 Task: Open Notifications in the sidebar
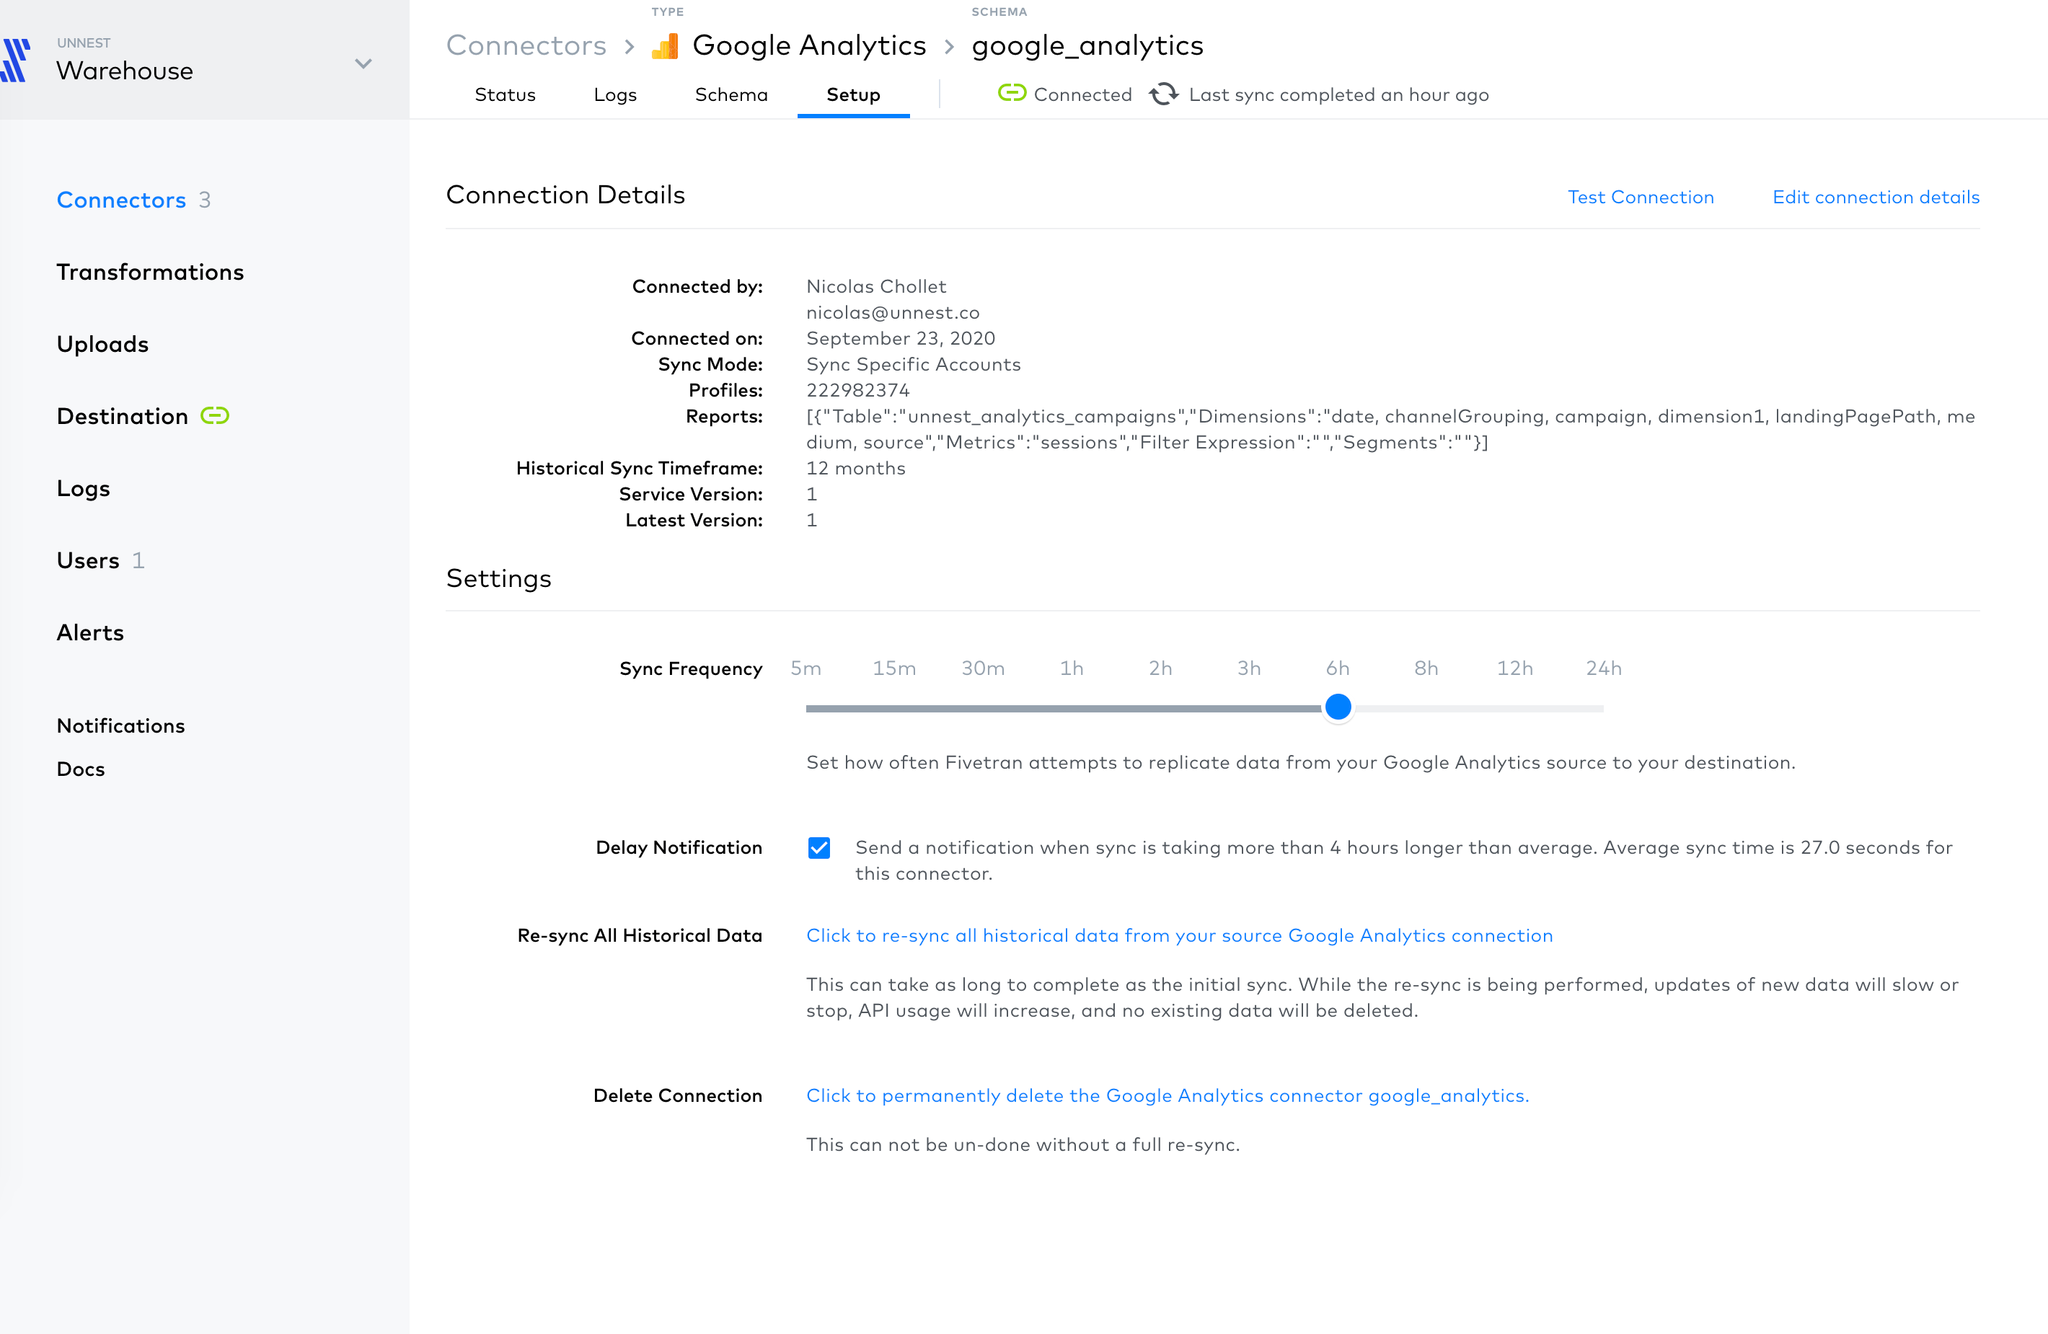[x=121, y=726]
